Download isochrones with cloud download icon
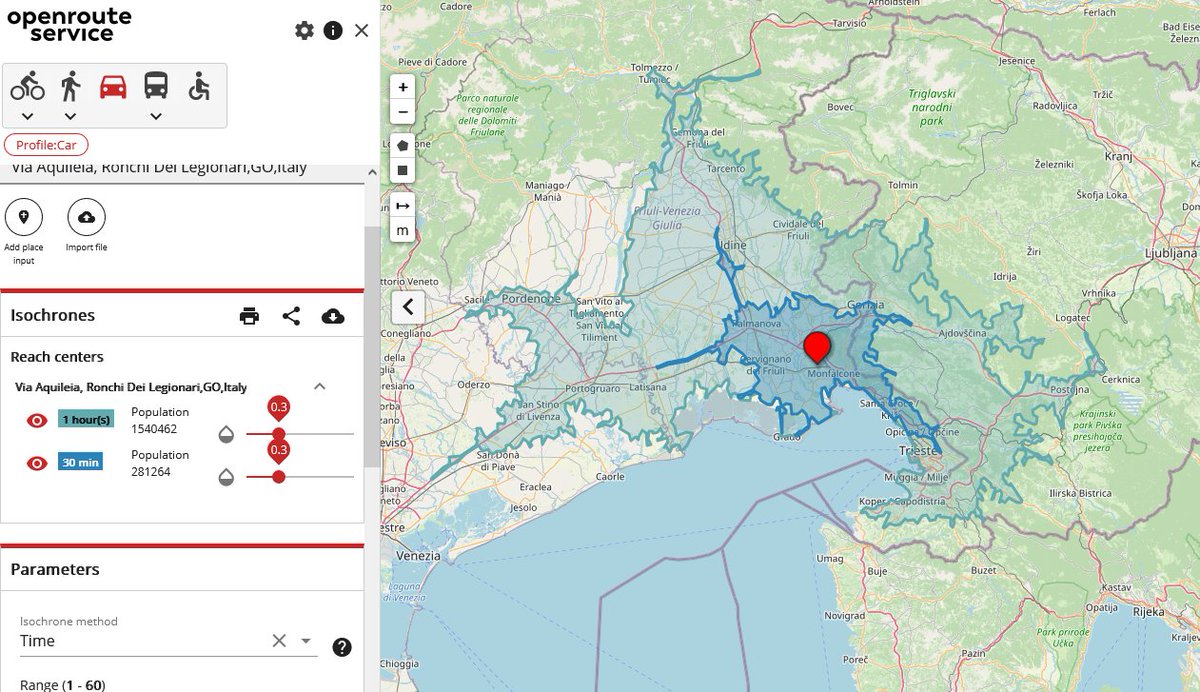 click(333, 316)
